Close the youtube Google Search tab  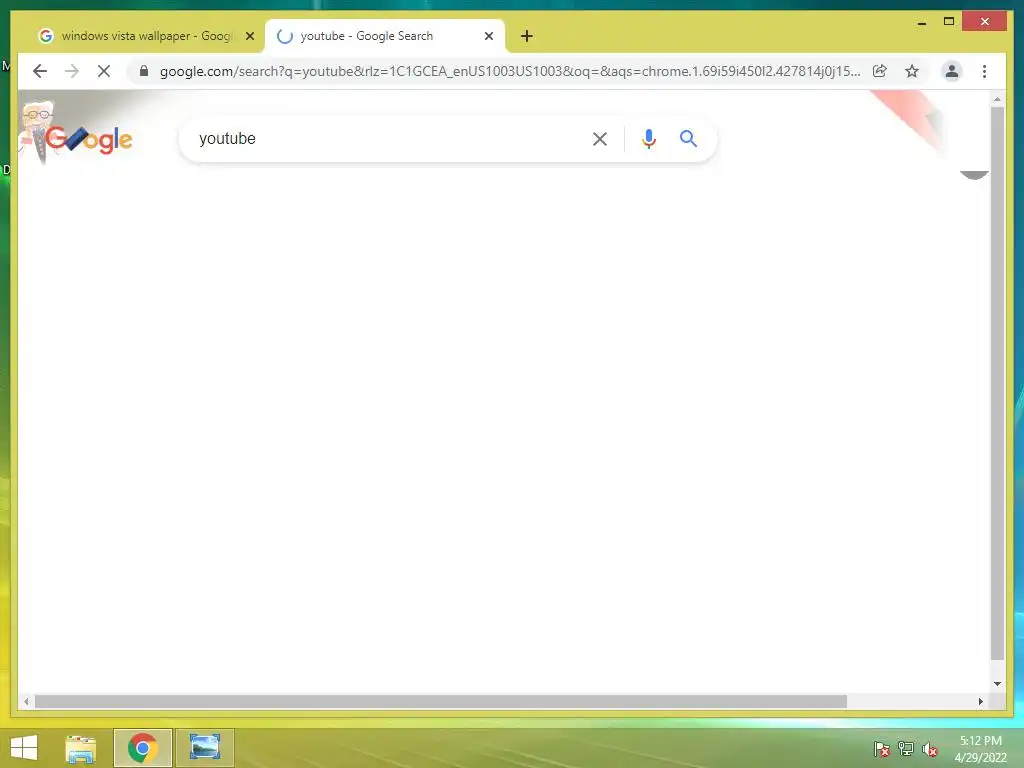coord(488,36)
